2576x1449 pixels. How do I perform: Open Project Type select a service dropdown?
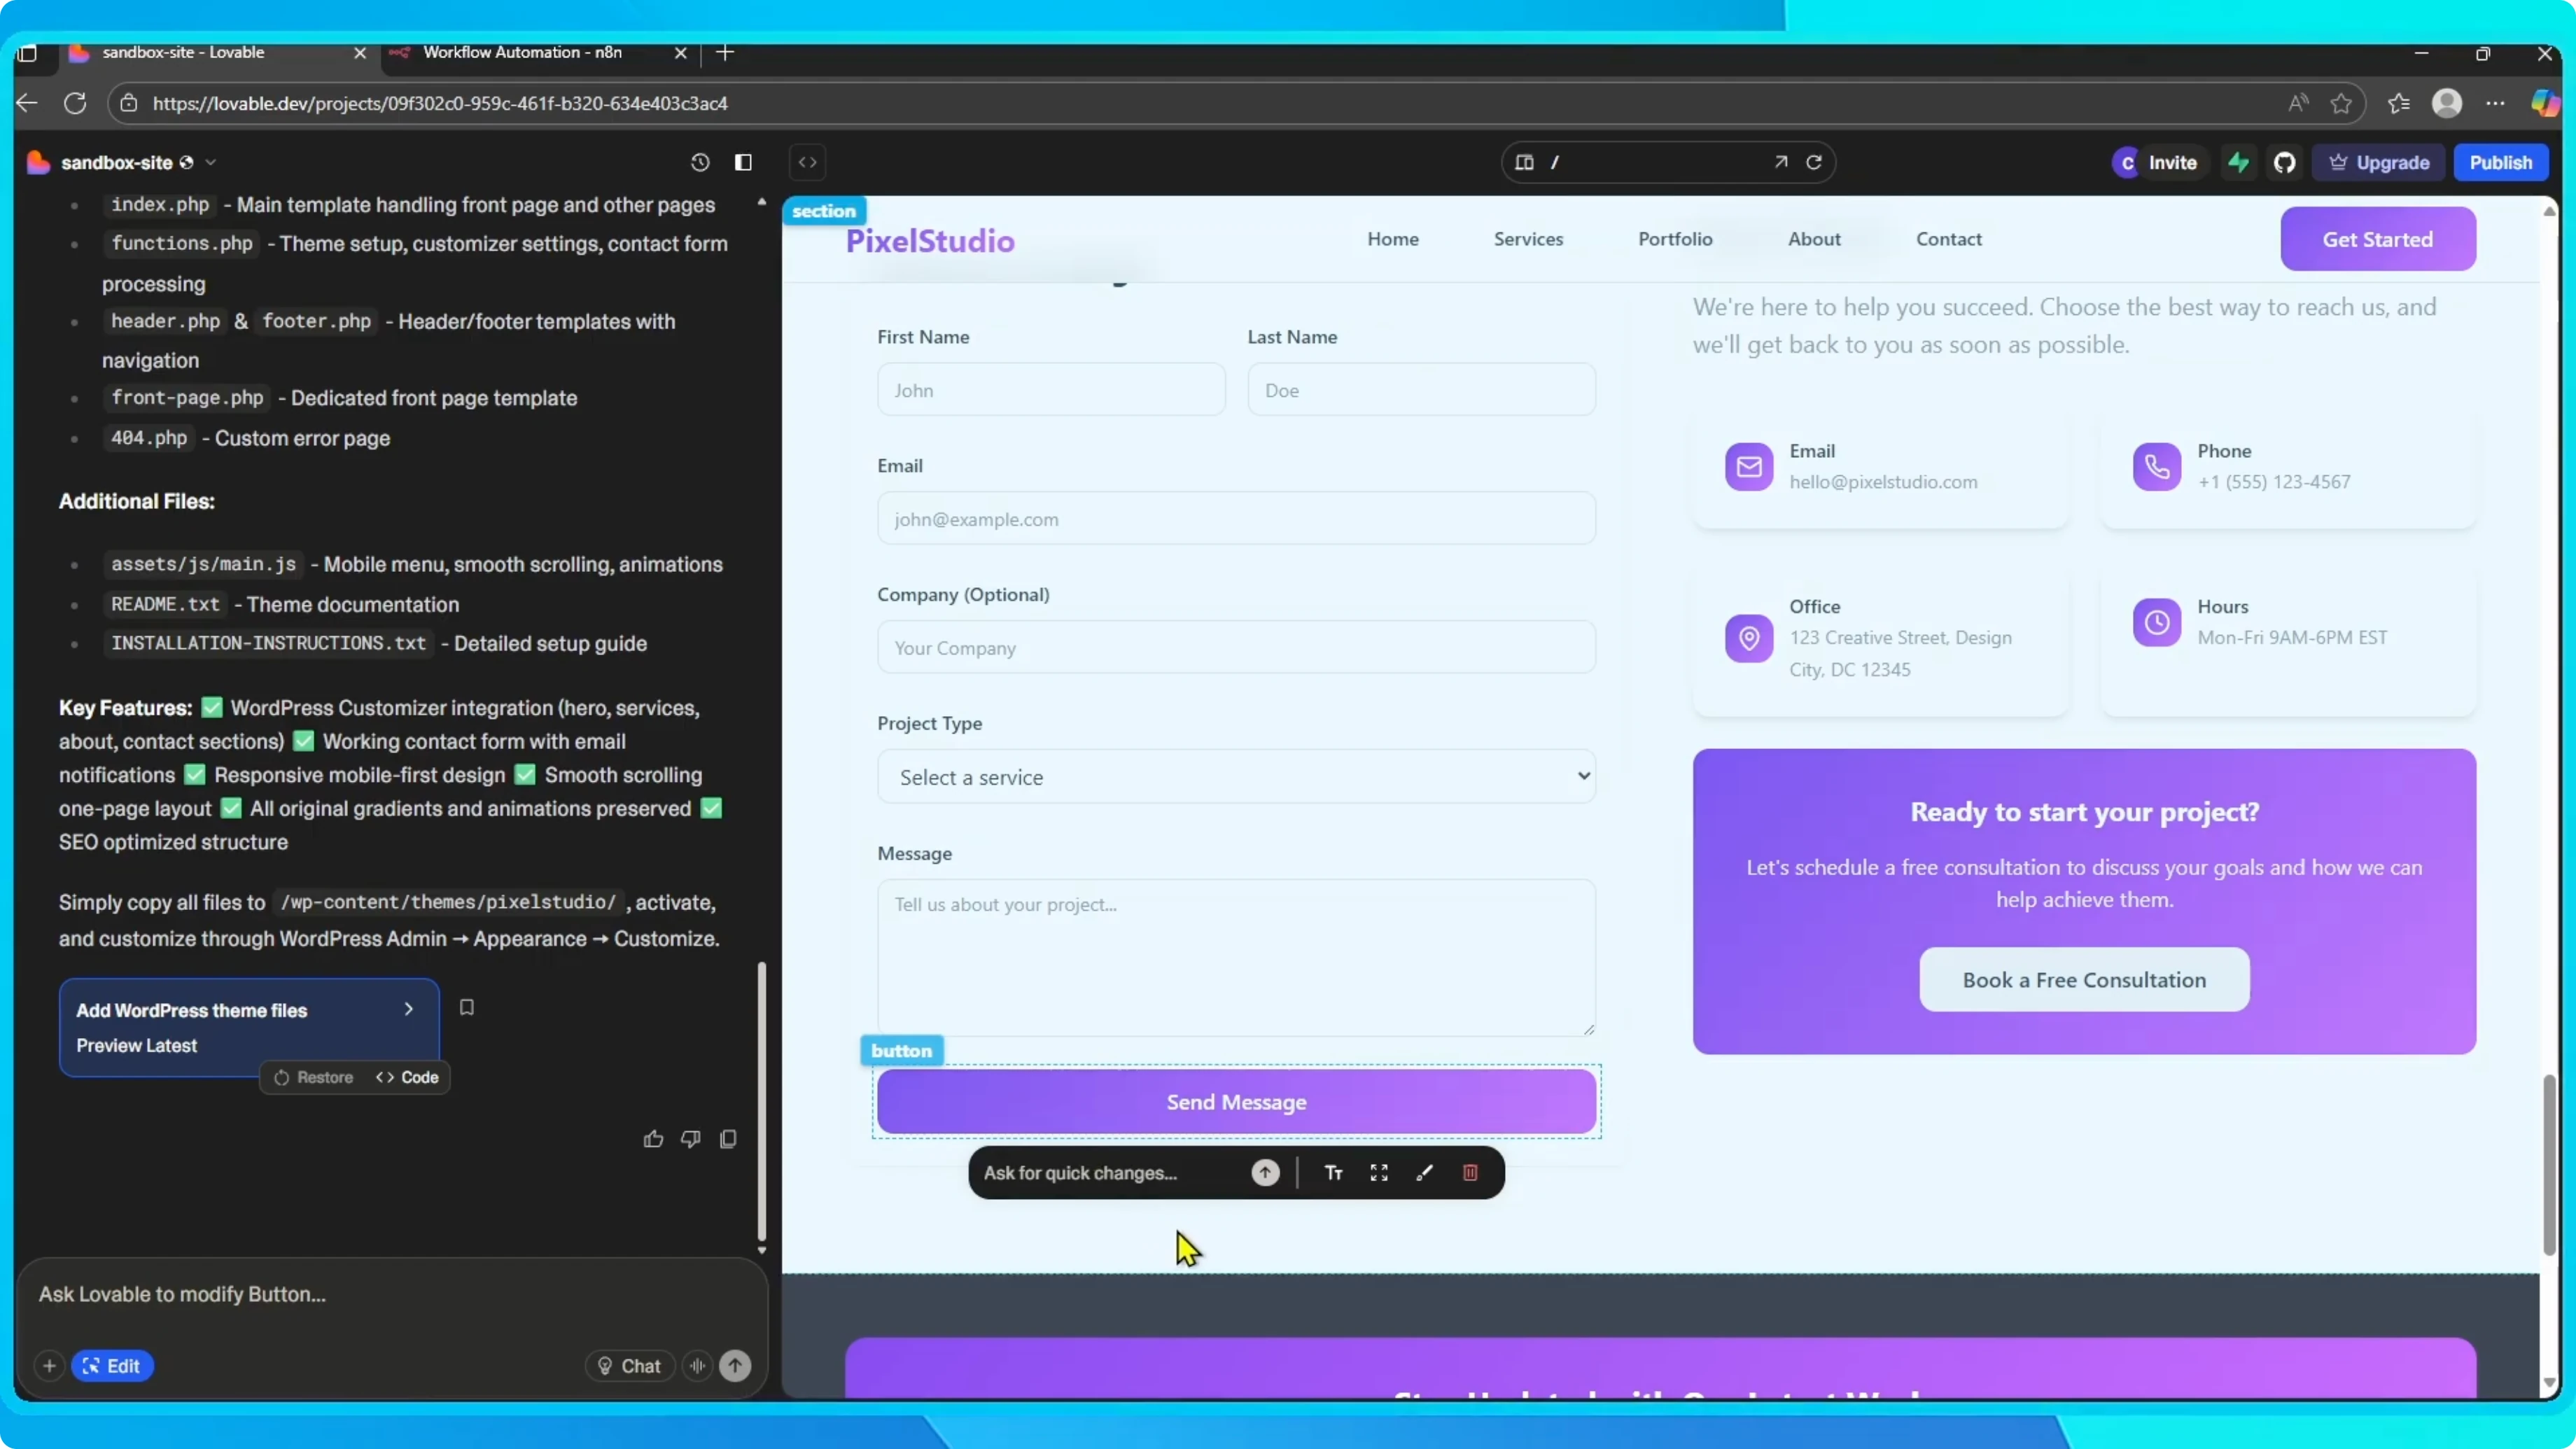(1236, 777)
